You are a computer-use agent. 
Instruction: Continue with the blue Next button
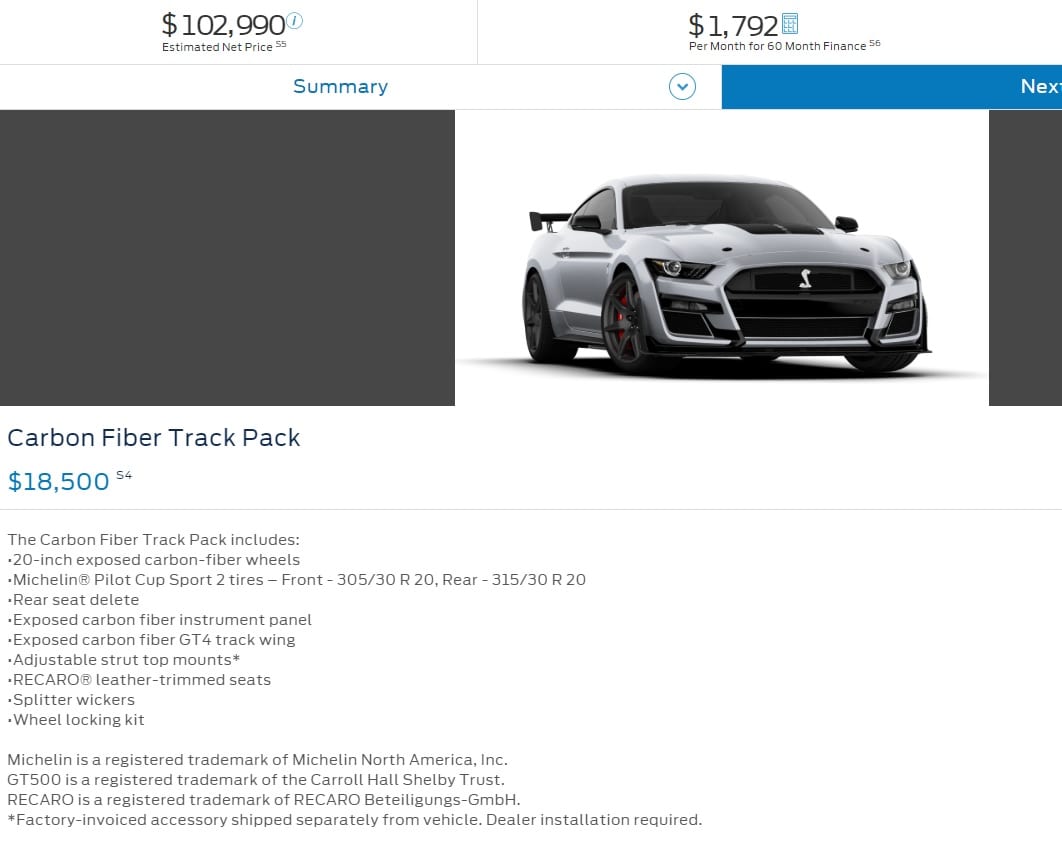[x=892, y=87]
